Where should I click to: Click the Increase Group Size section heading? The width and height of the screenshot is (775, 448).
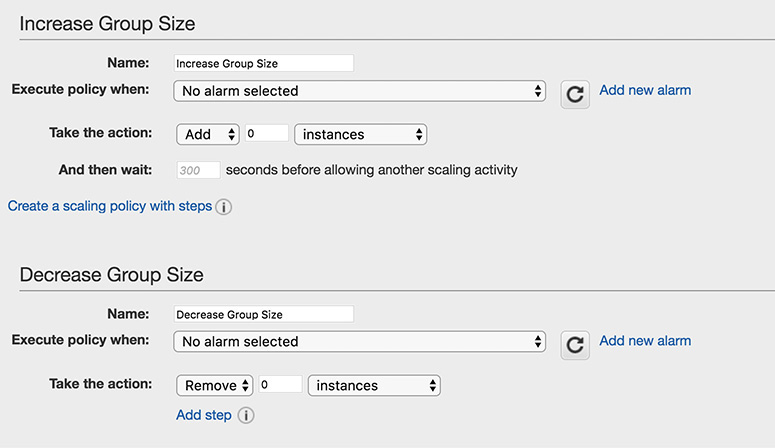108,23
